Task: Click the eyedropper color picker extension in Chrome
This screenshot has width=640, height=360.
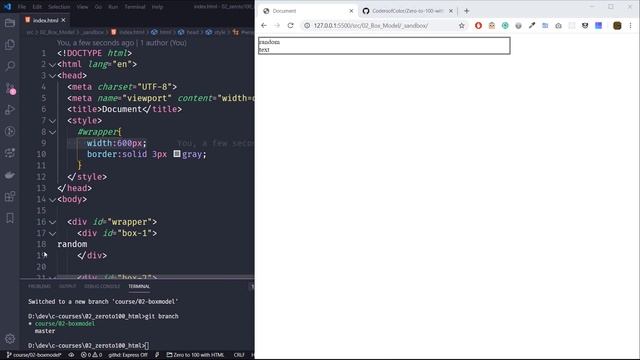Action: click(531, 25)
